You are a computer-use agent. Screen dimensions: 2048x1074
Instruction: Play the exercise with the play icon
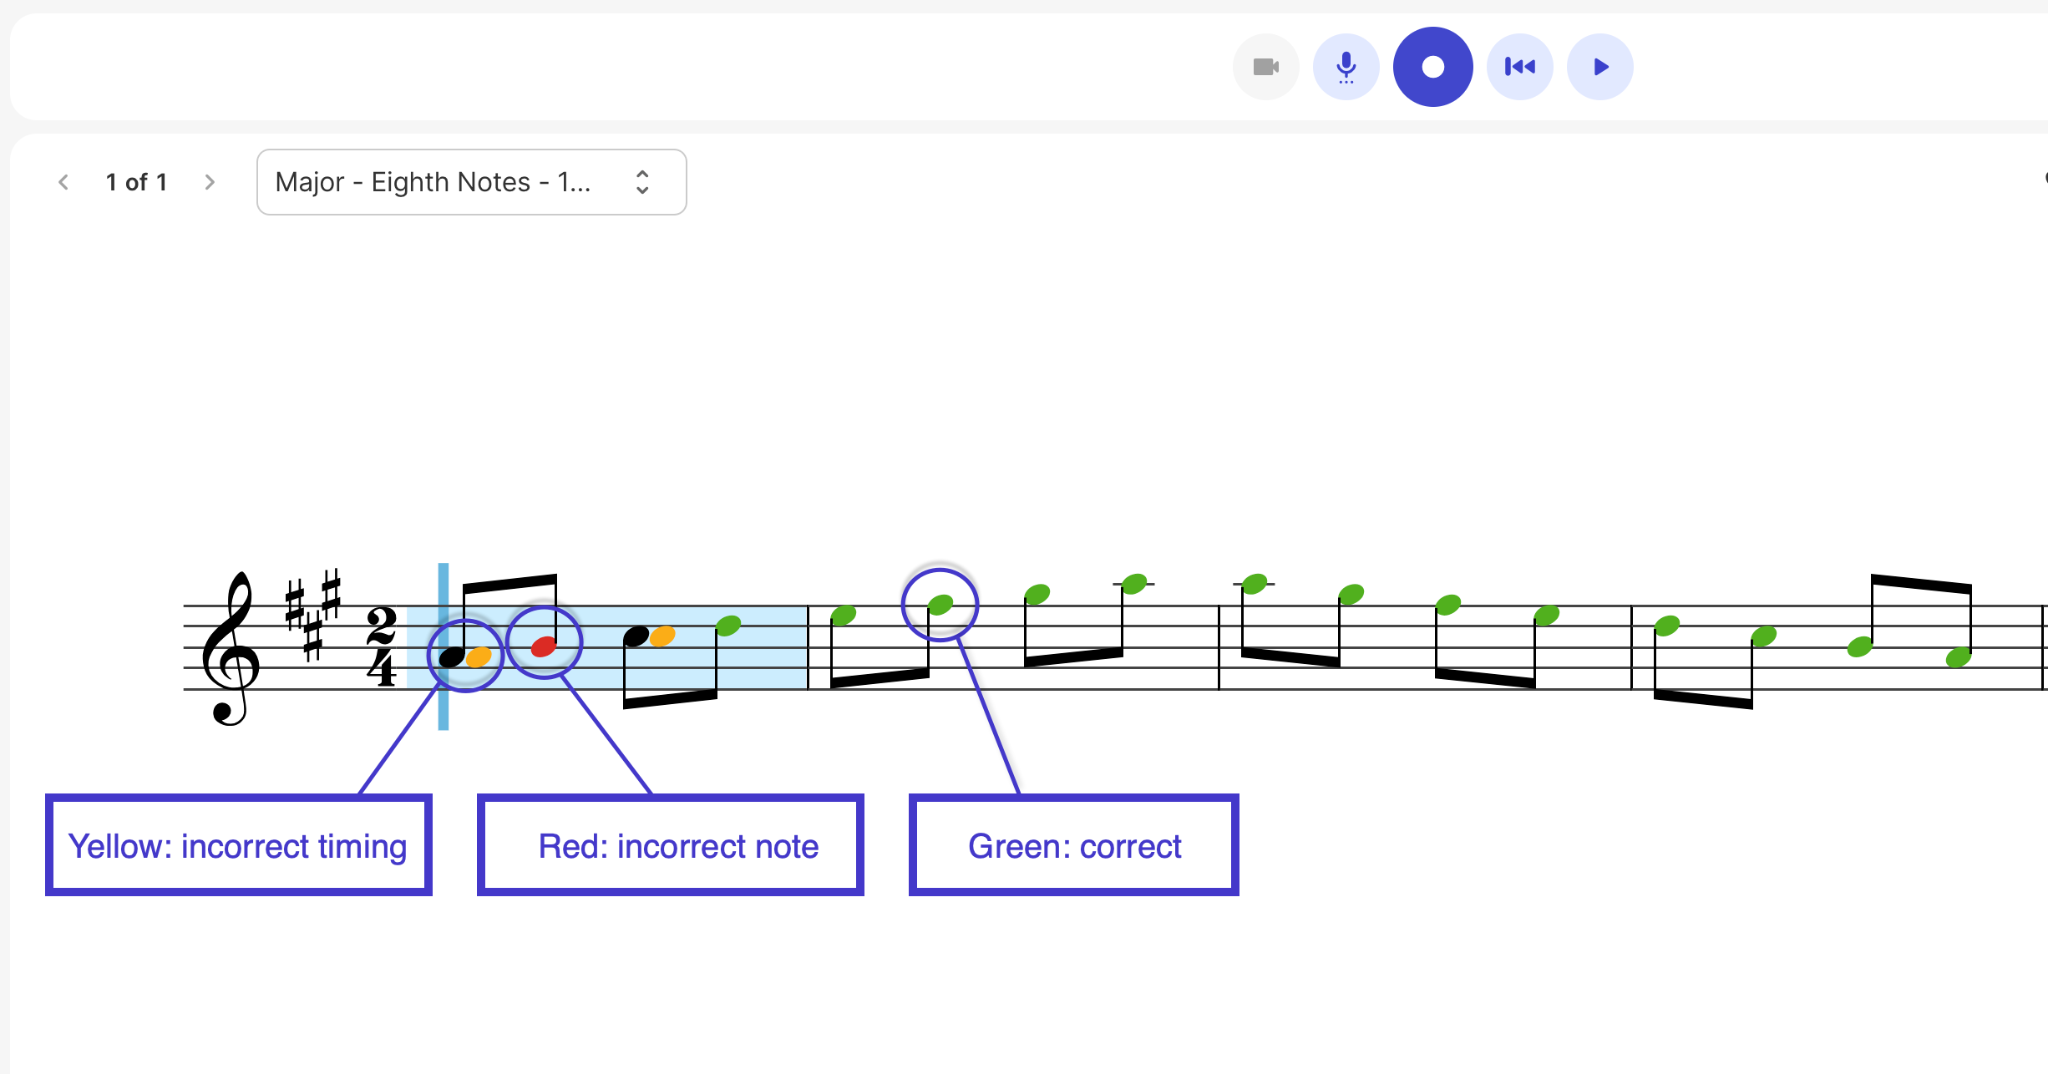(1600, 67)
